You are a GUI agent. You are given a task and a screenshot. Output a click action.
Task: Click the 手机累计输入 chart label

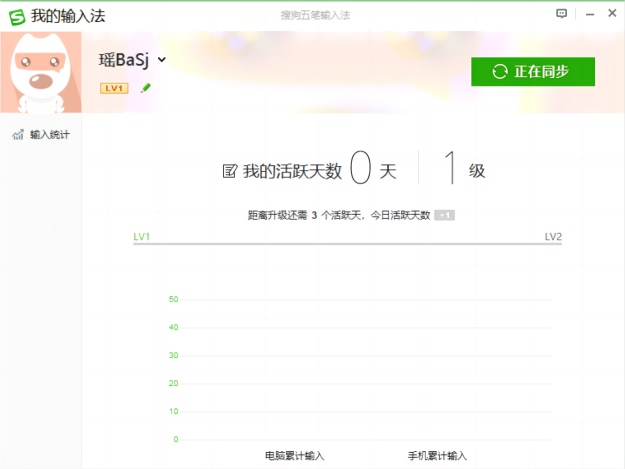click(x=437, y=455)
